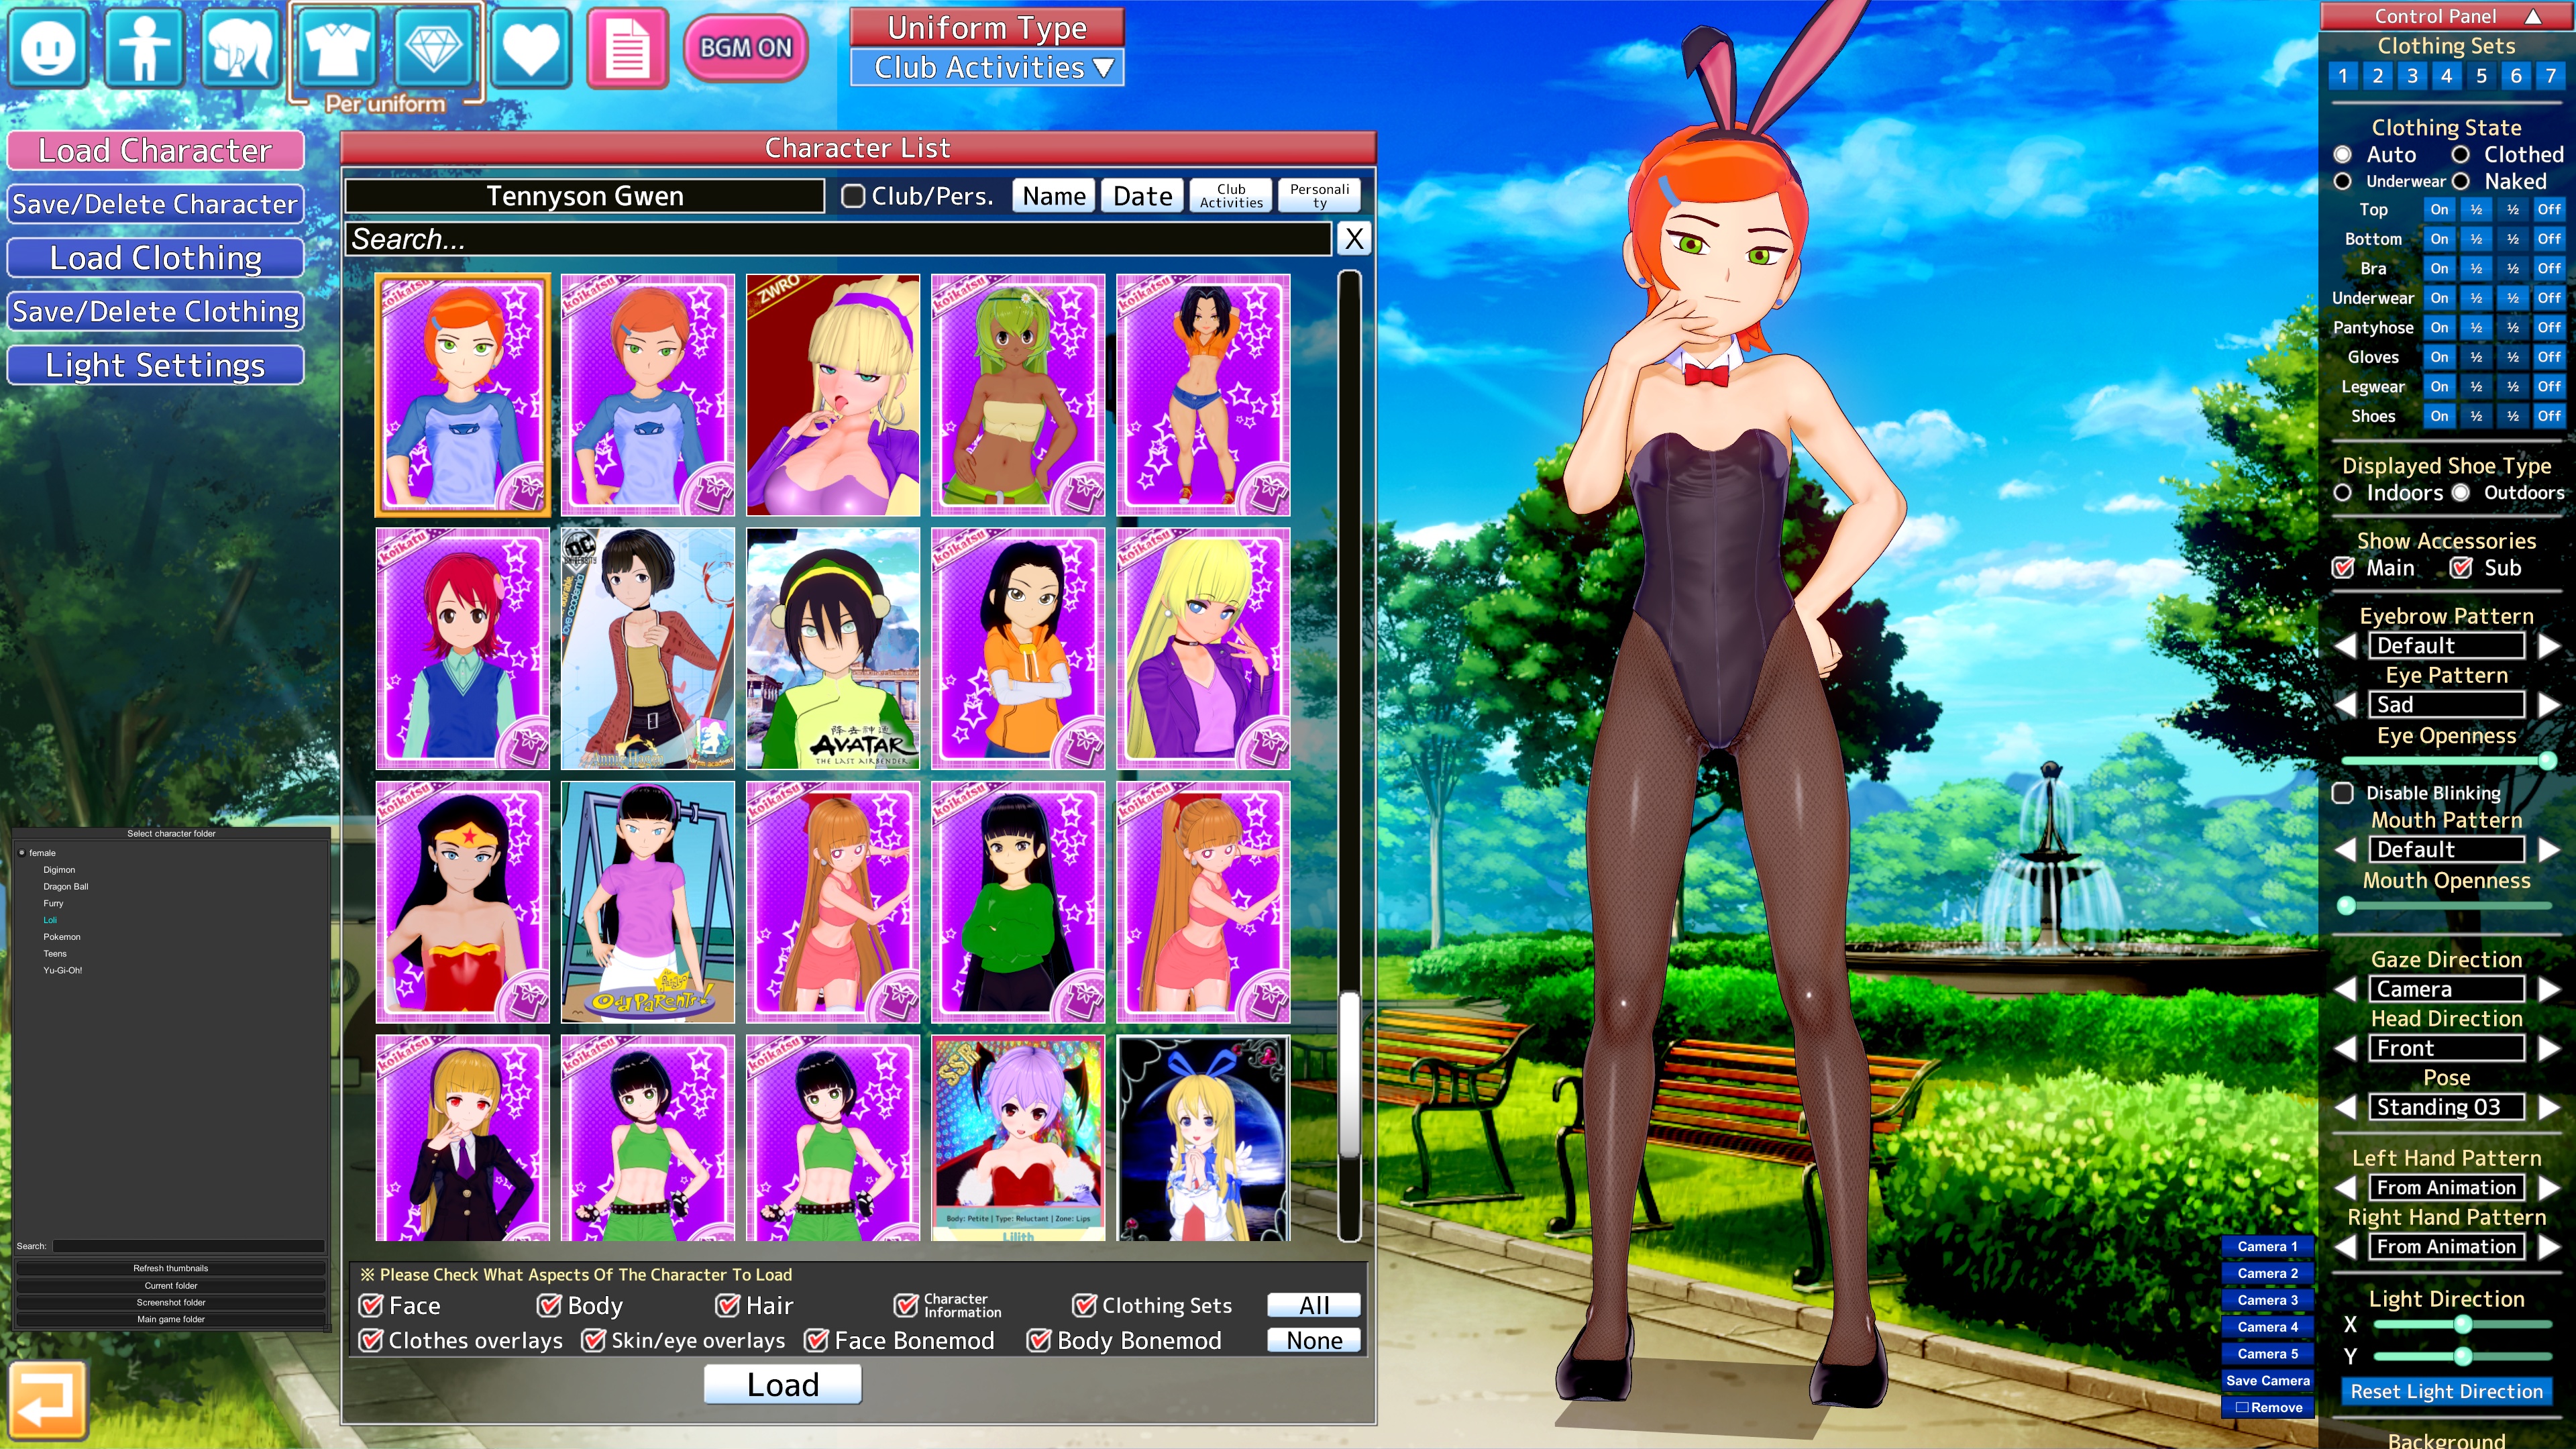Uncheck Clothes overlays option
2576x1449 pixels.
pyautogui.click(x=371, y=1341)
